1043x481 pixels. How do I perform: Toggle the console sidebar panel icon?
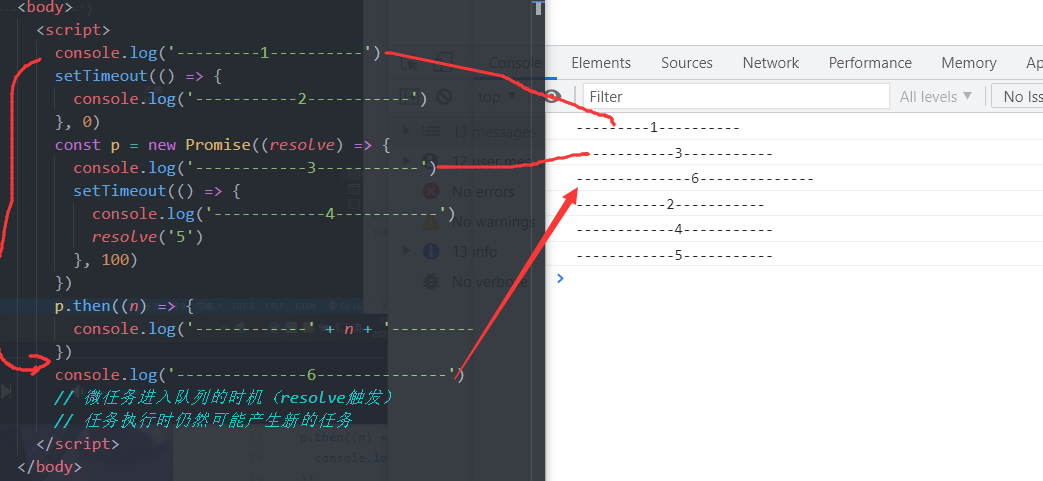point(410,96)
